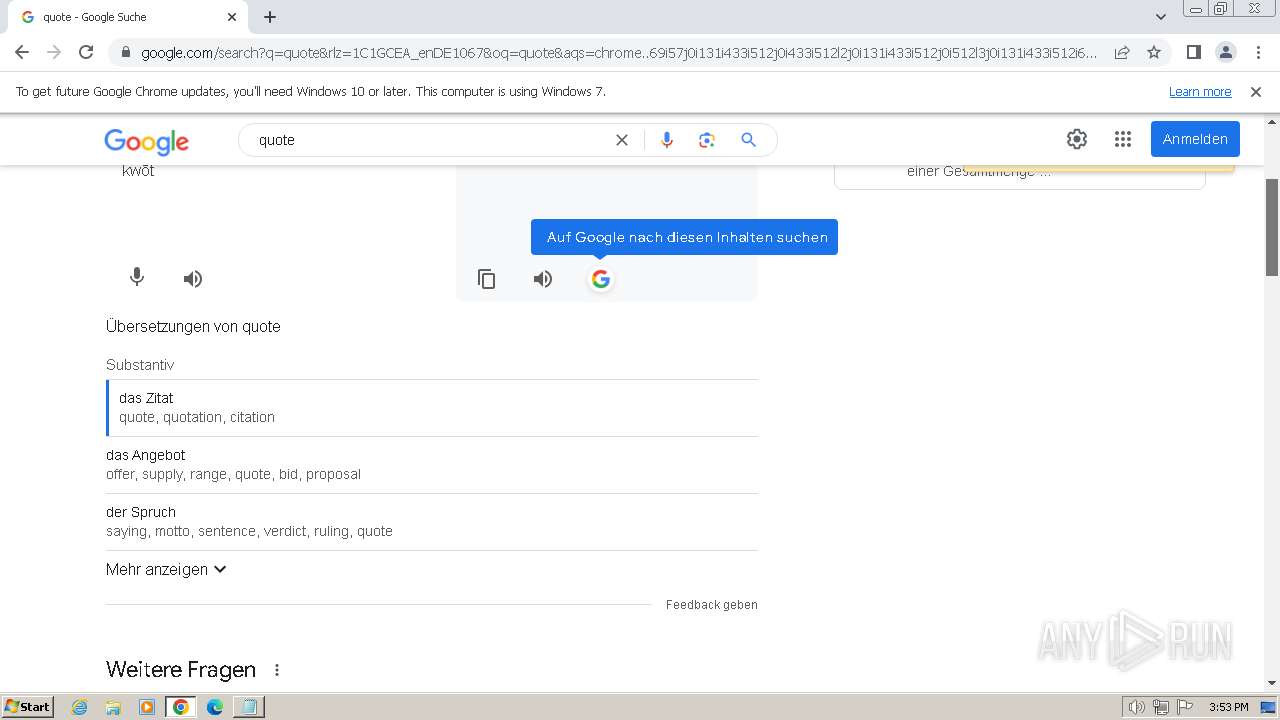The height and width of the screenshot is (720, 1280).
Task: Open more options next to Weitere Fragen
Action: [277, 670]
